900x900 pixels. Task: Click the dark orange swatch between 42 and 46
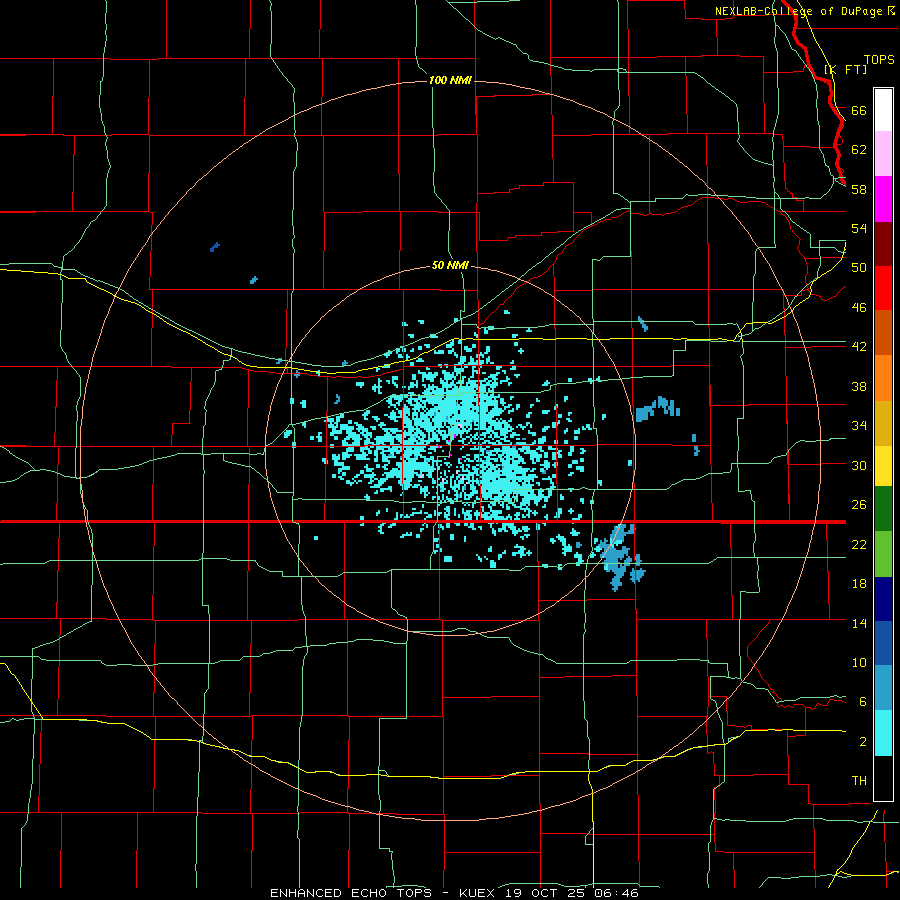point(883,332)
